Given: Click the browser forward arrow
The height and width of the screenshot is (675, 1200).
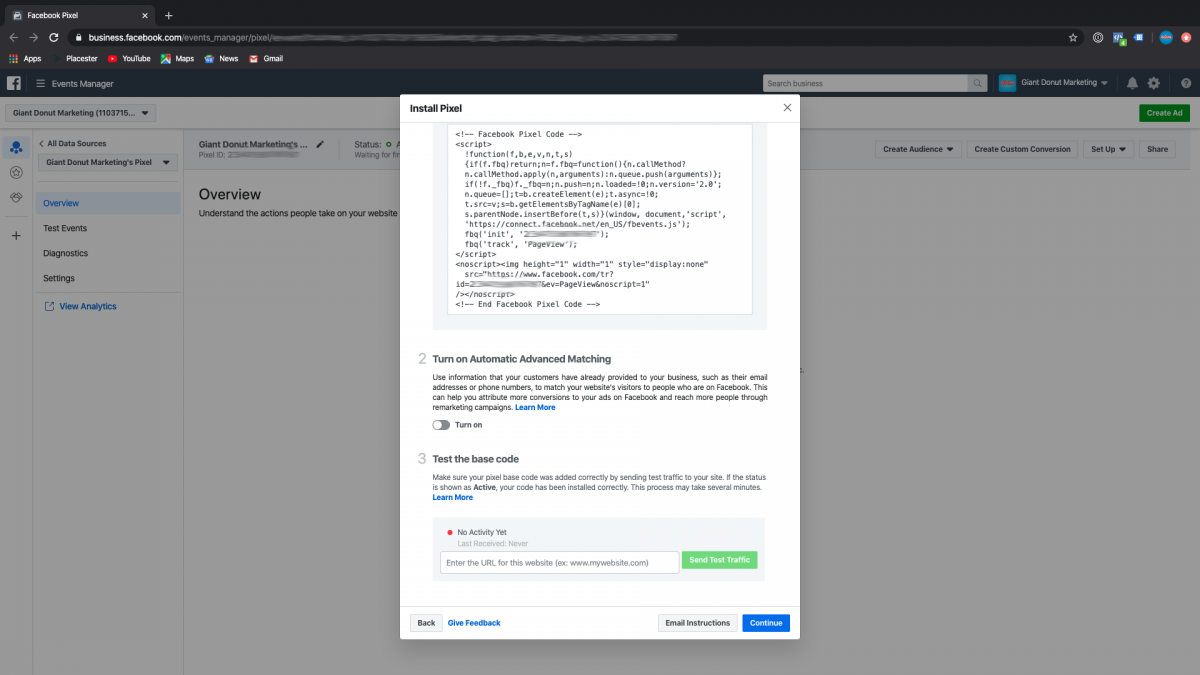Looking at the screenshot, I should pos(33,37).
